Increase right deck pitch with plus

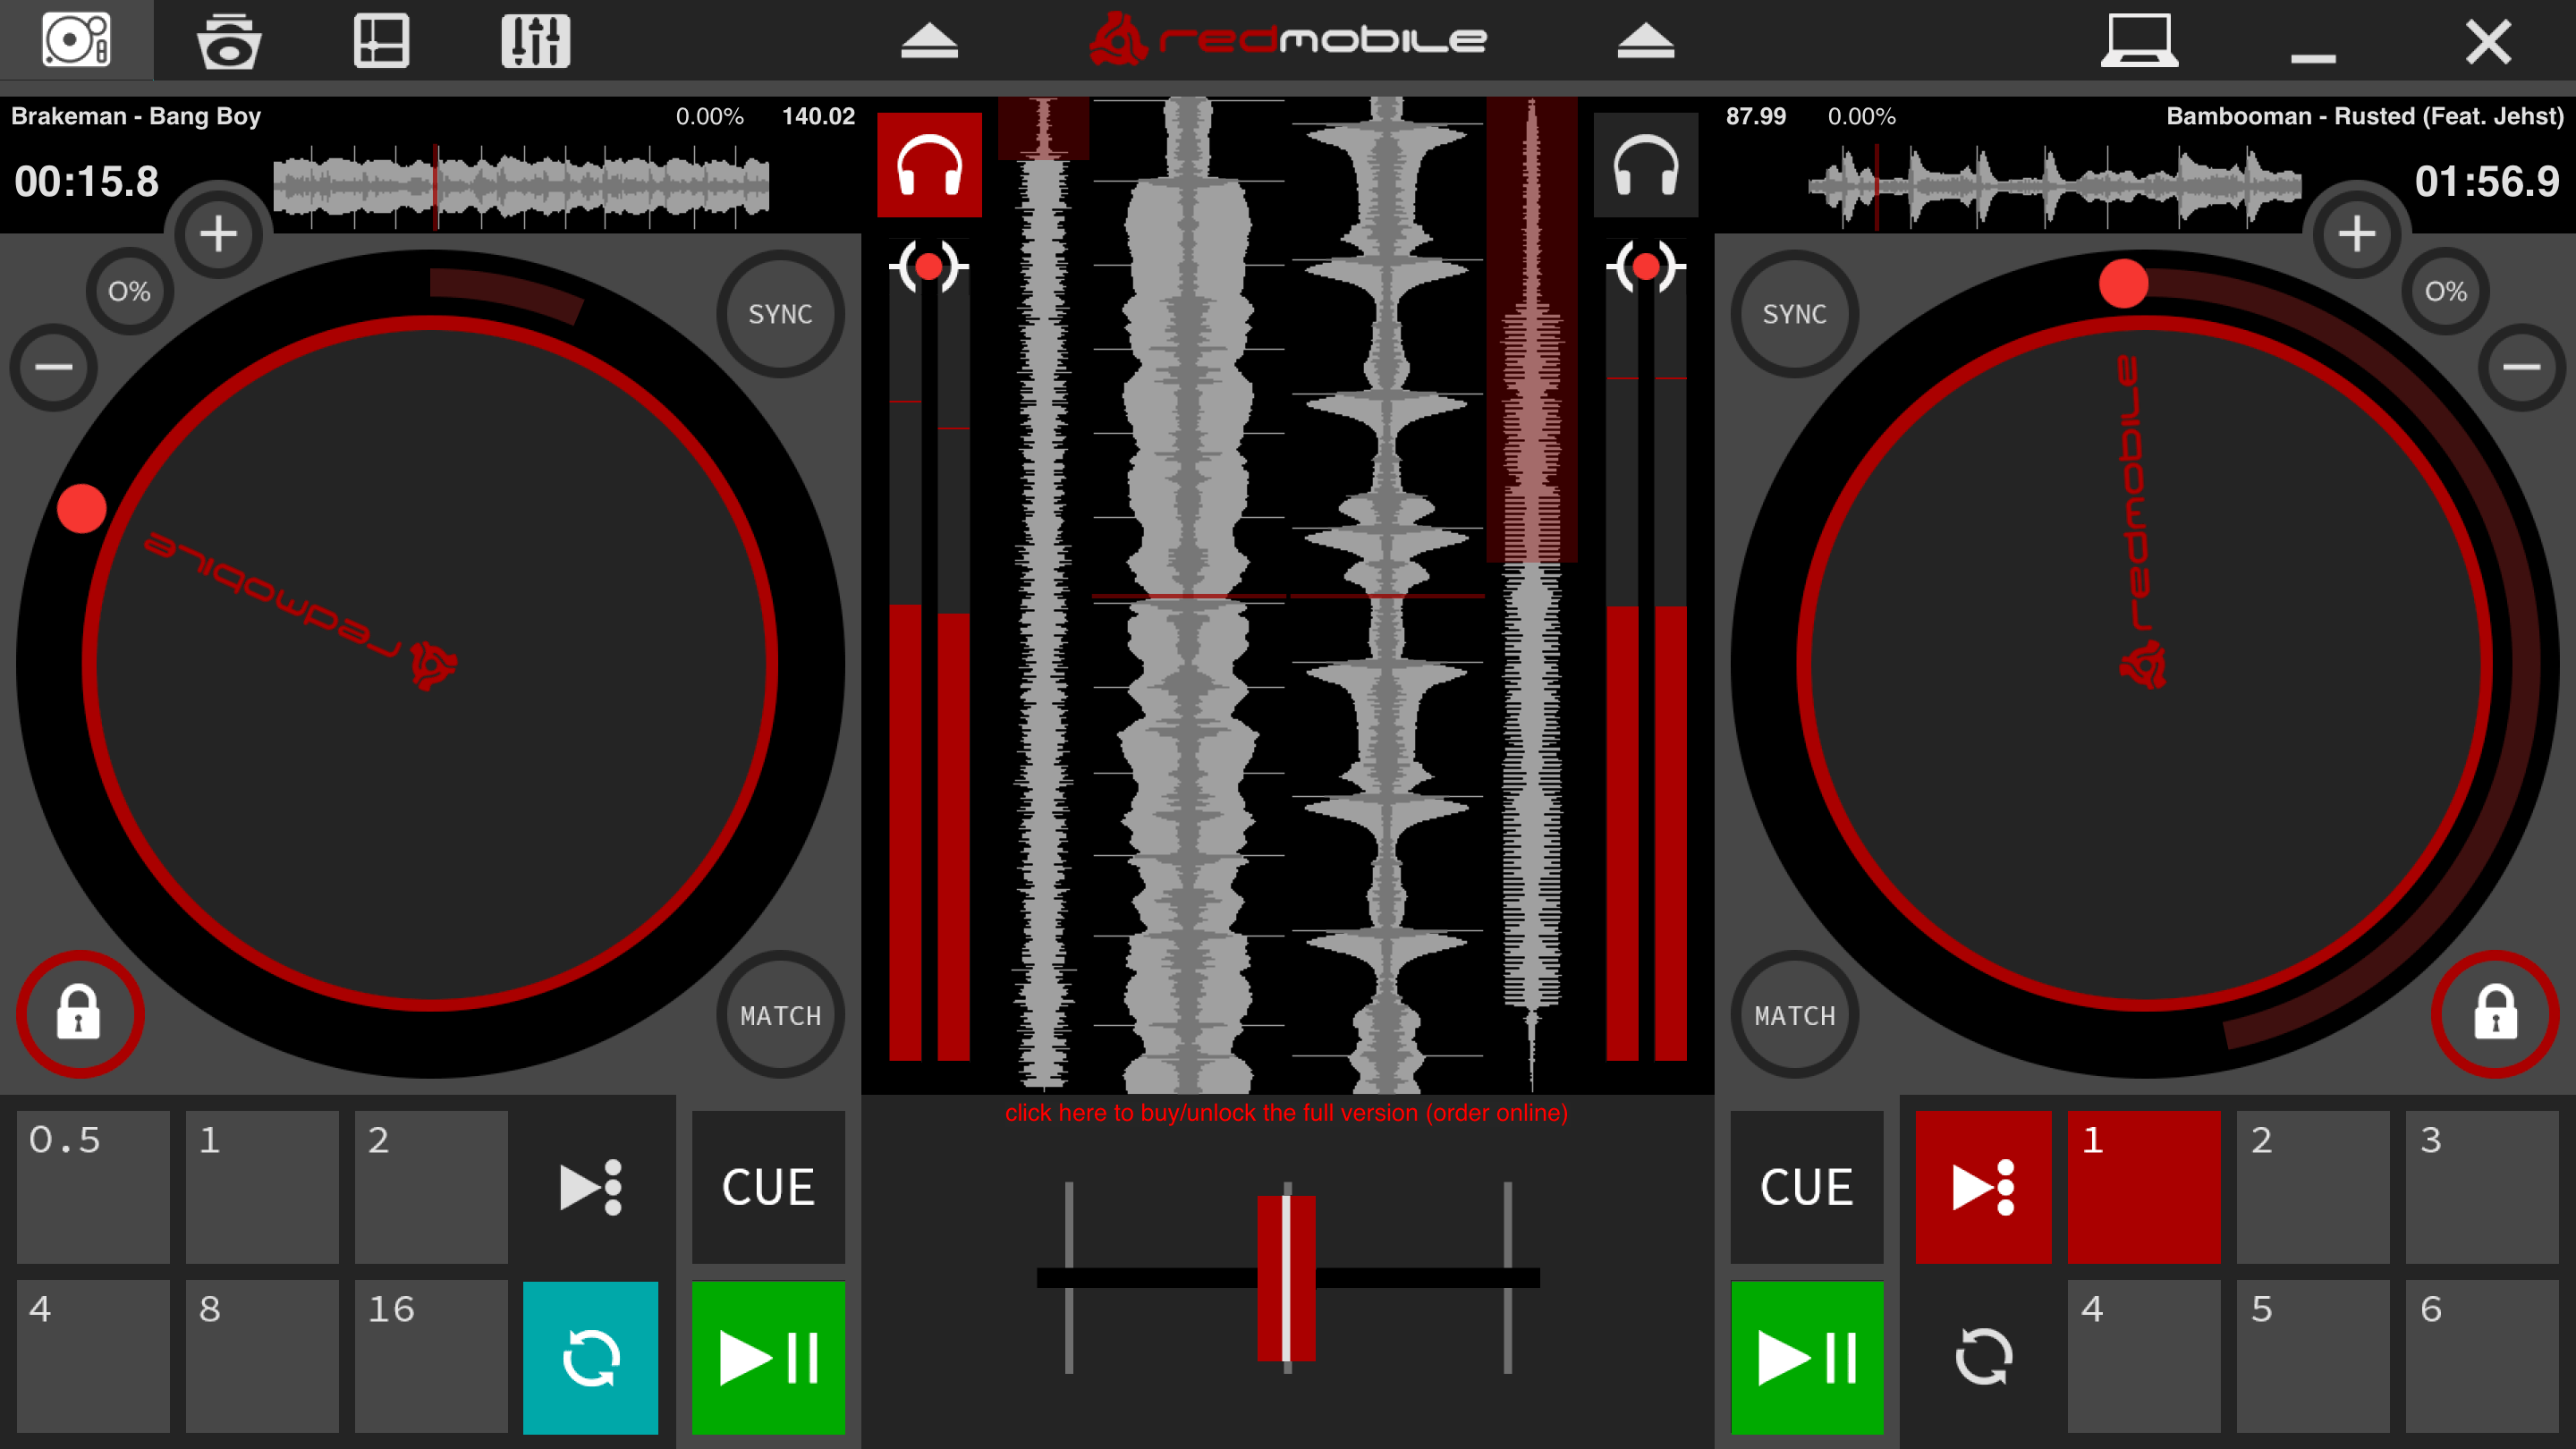point(2357,235)
